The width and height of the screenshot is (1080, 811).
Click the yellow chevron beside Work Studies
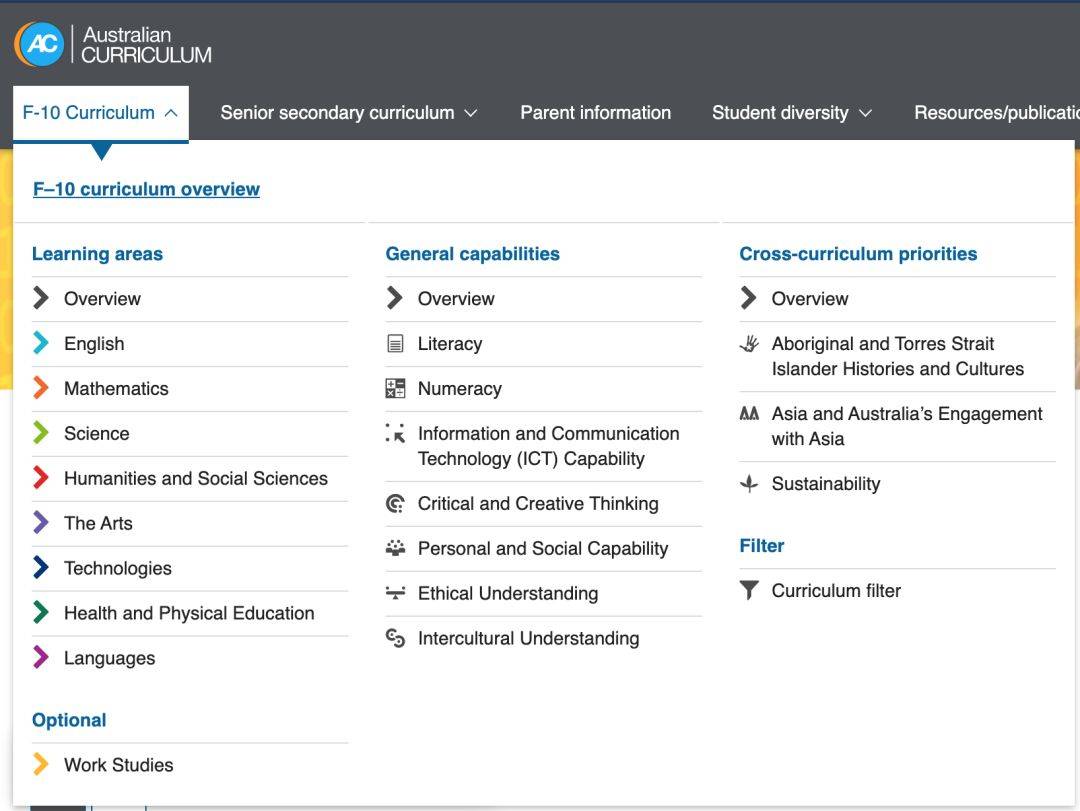point(41,764)
